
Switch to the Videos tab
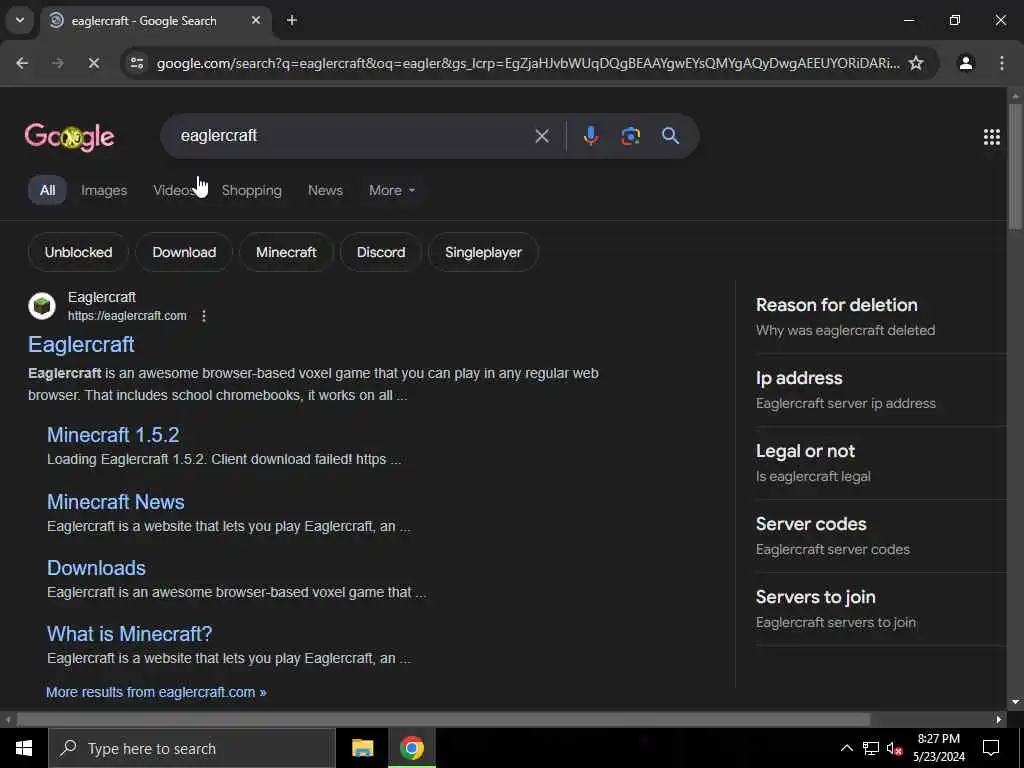click(174, 190)
